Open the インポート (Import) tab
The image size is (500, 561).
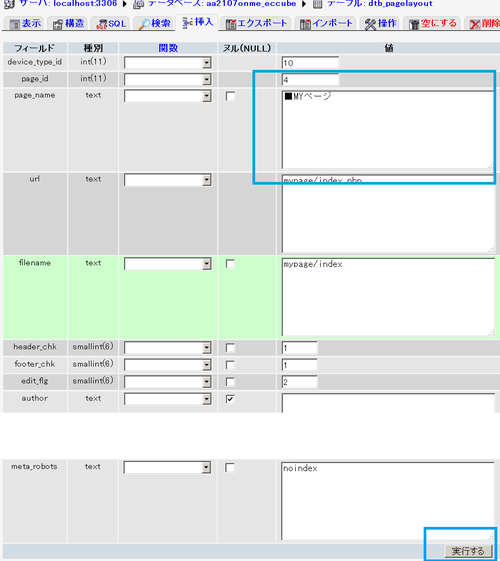tap(325, 24)
